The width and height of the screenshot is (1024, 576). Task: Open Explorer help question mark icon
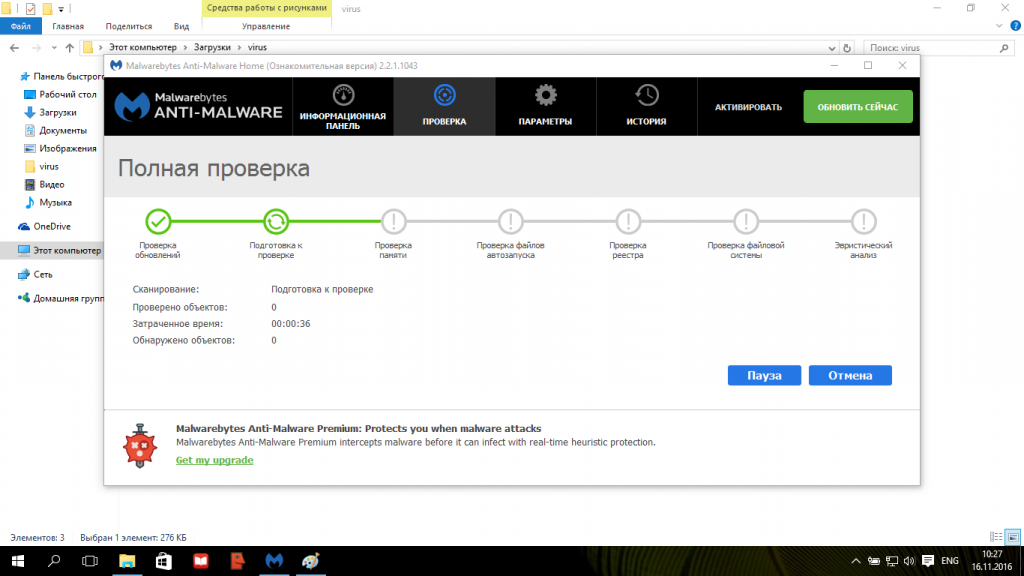(x=1016, y=26)
